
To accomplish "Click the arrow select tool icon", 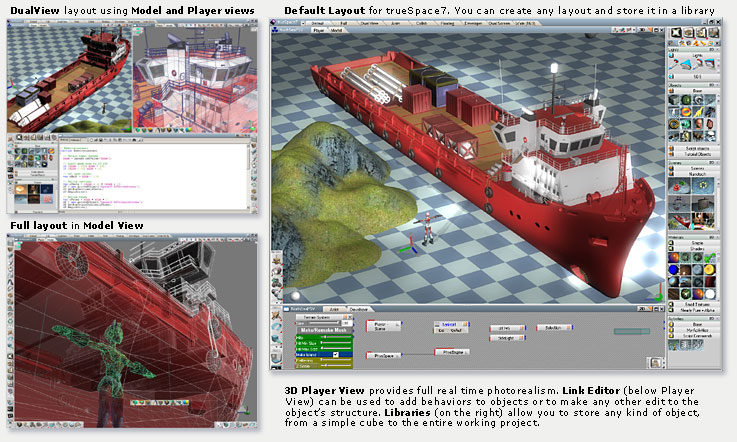I will coord(677,32).
